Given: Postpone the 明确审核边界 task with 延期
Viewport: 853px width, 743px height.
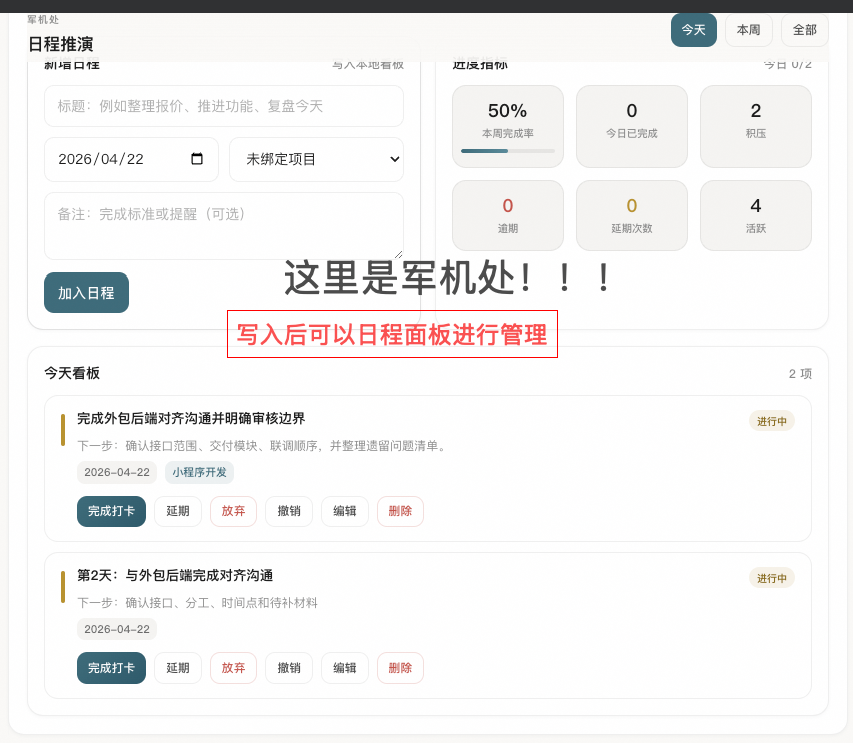Looking at the screenshot, I should (178, 511).
